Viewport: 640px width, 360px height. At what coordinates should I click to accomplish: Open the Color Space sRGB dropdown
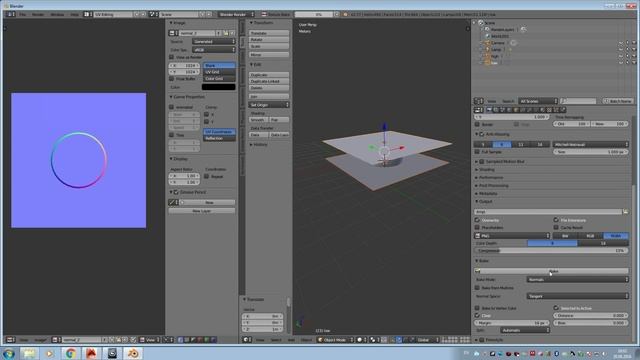(x=214, y=49)
